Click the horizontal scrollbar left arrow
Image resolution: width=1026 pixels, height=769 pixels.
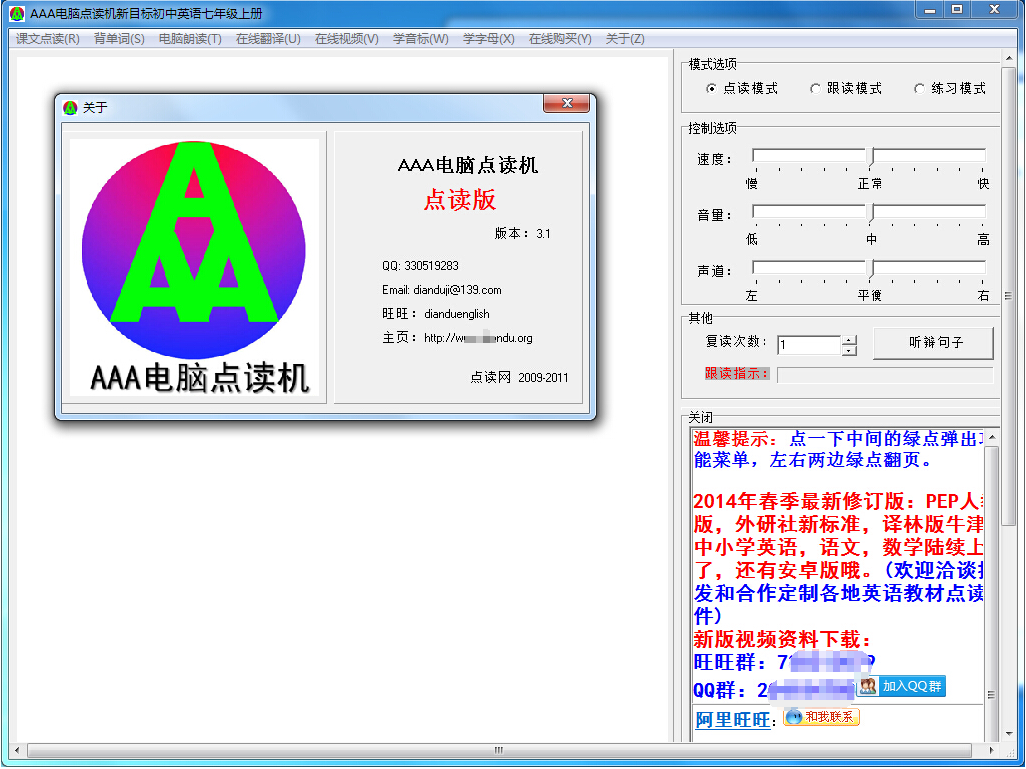pyautogui.click(x=17, y=750)
